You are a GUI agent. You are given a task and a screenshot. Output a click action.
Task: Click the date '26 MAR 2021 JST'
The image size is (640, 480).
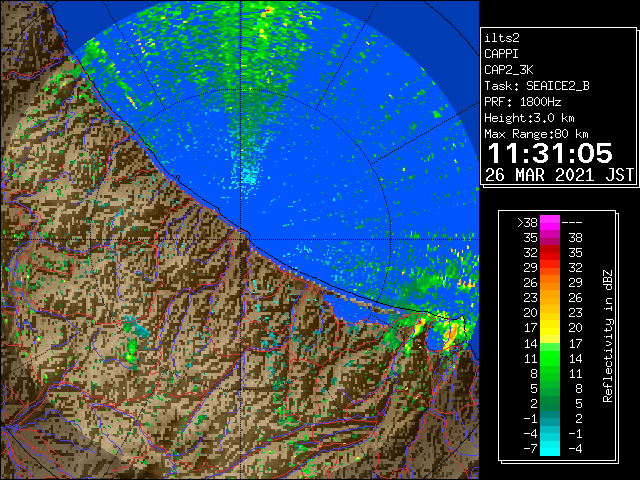(x=560, y=175)
